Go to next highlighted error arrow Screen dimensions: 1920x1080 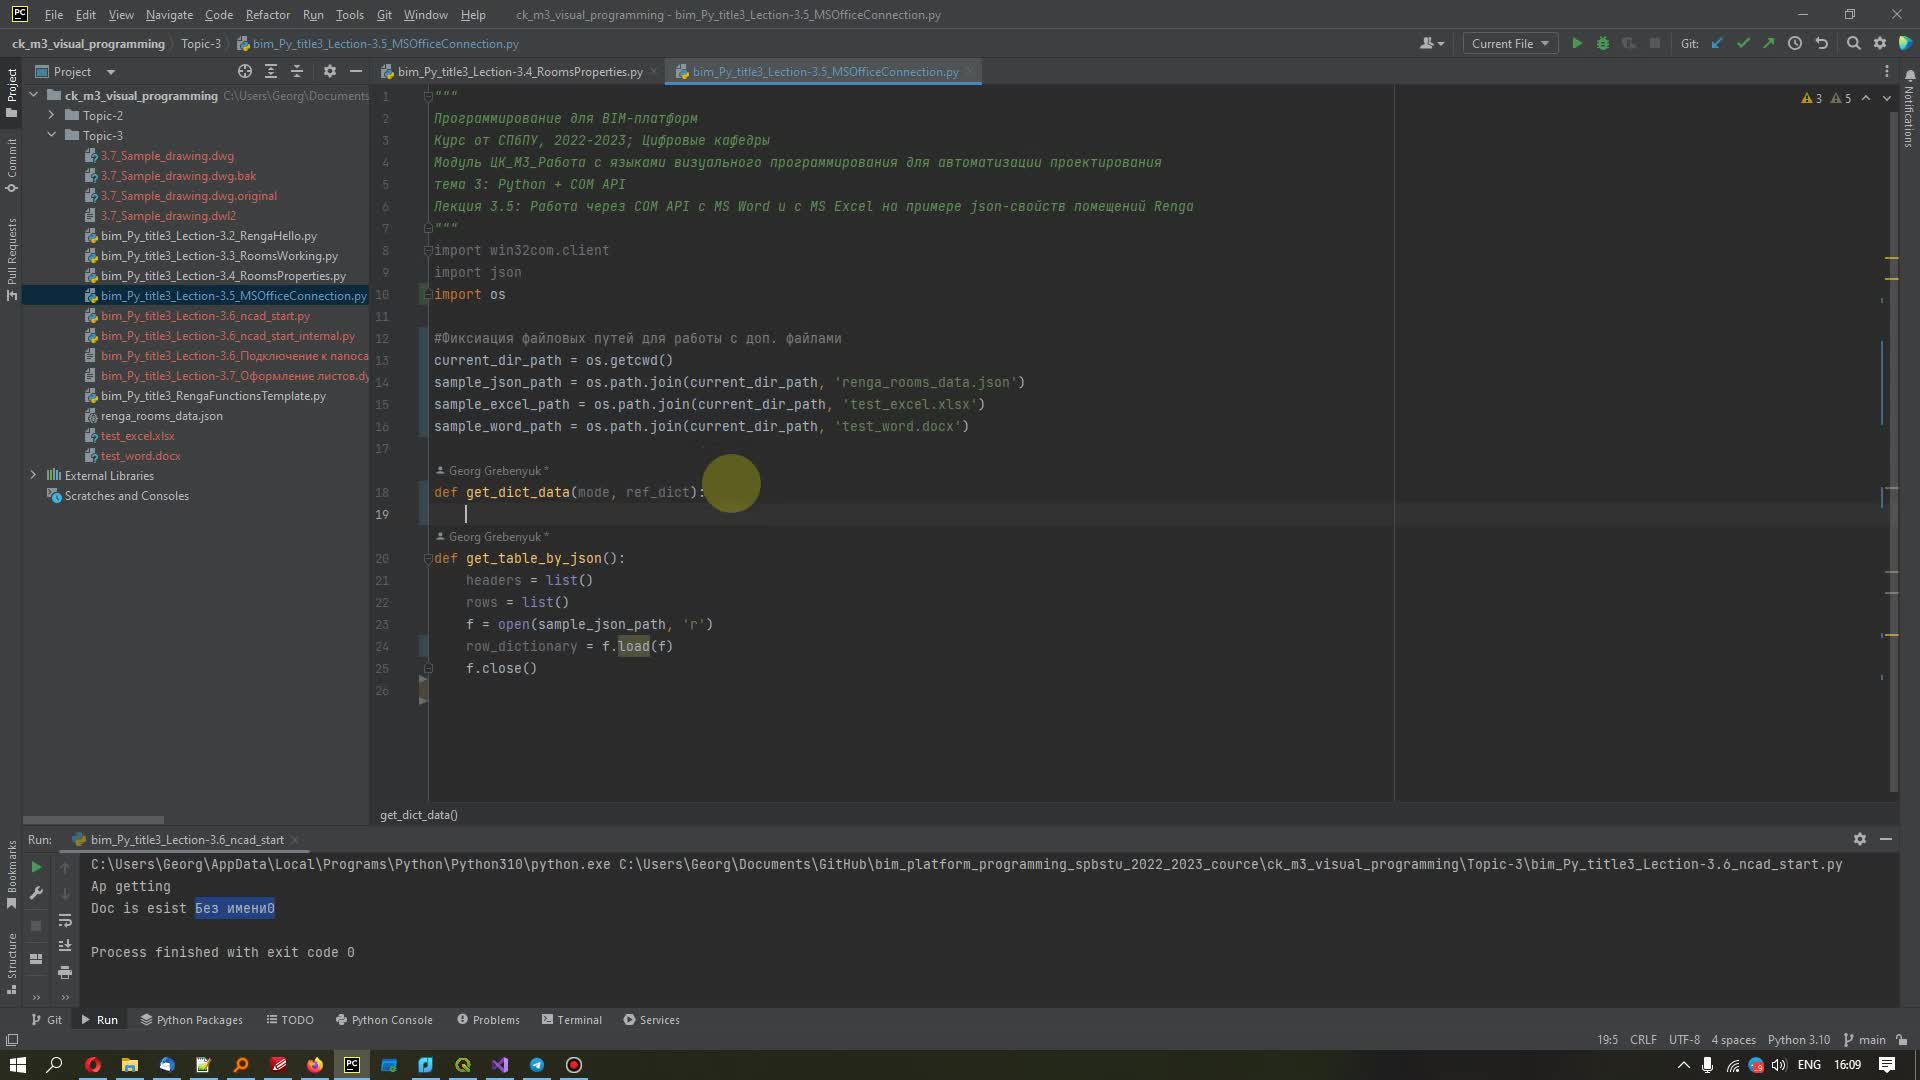1886,98
